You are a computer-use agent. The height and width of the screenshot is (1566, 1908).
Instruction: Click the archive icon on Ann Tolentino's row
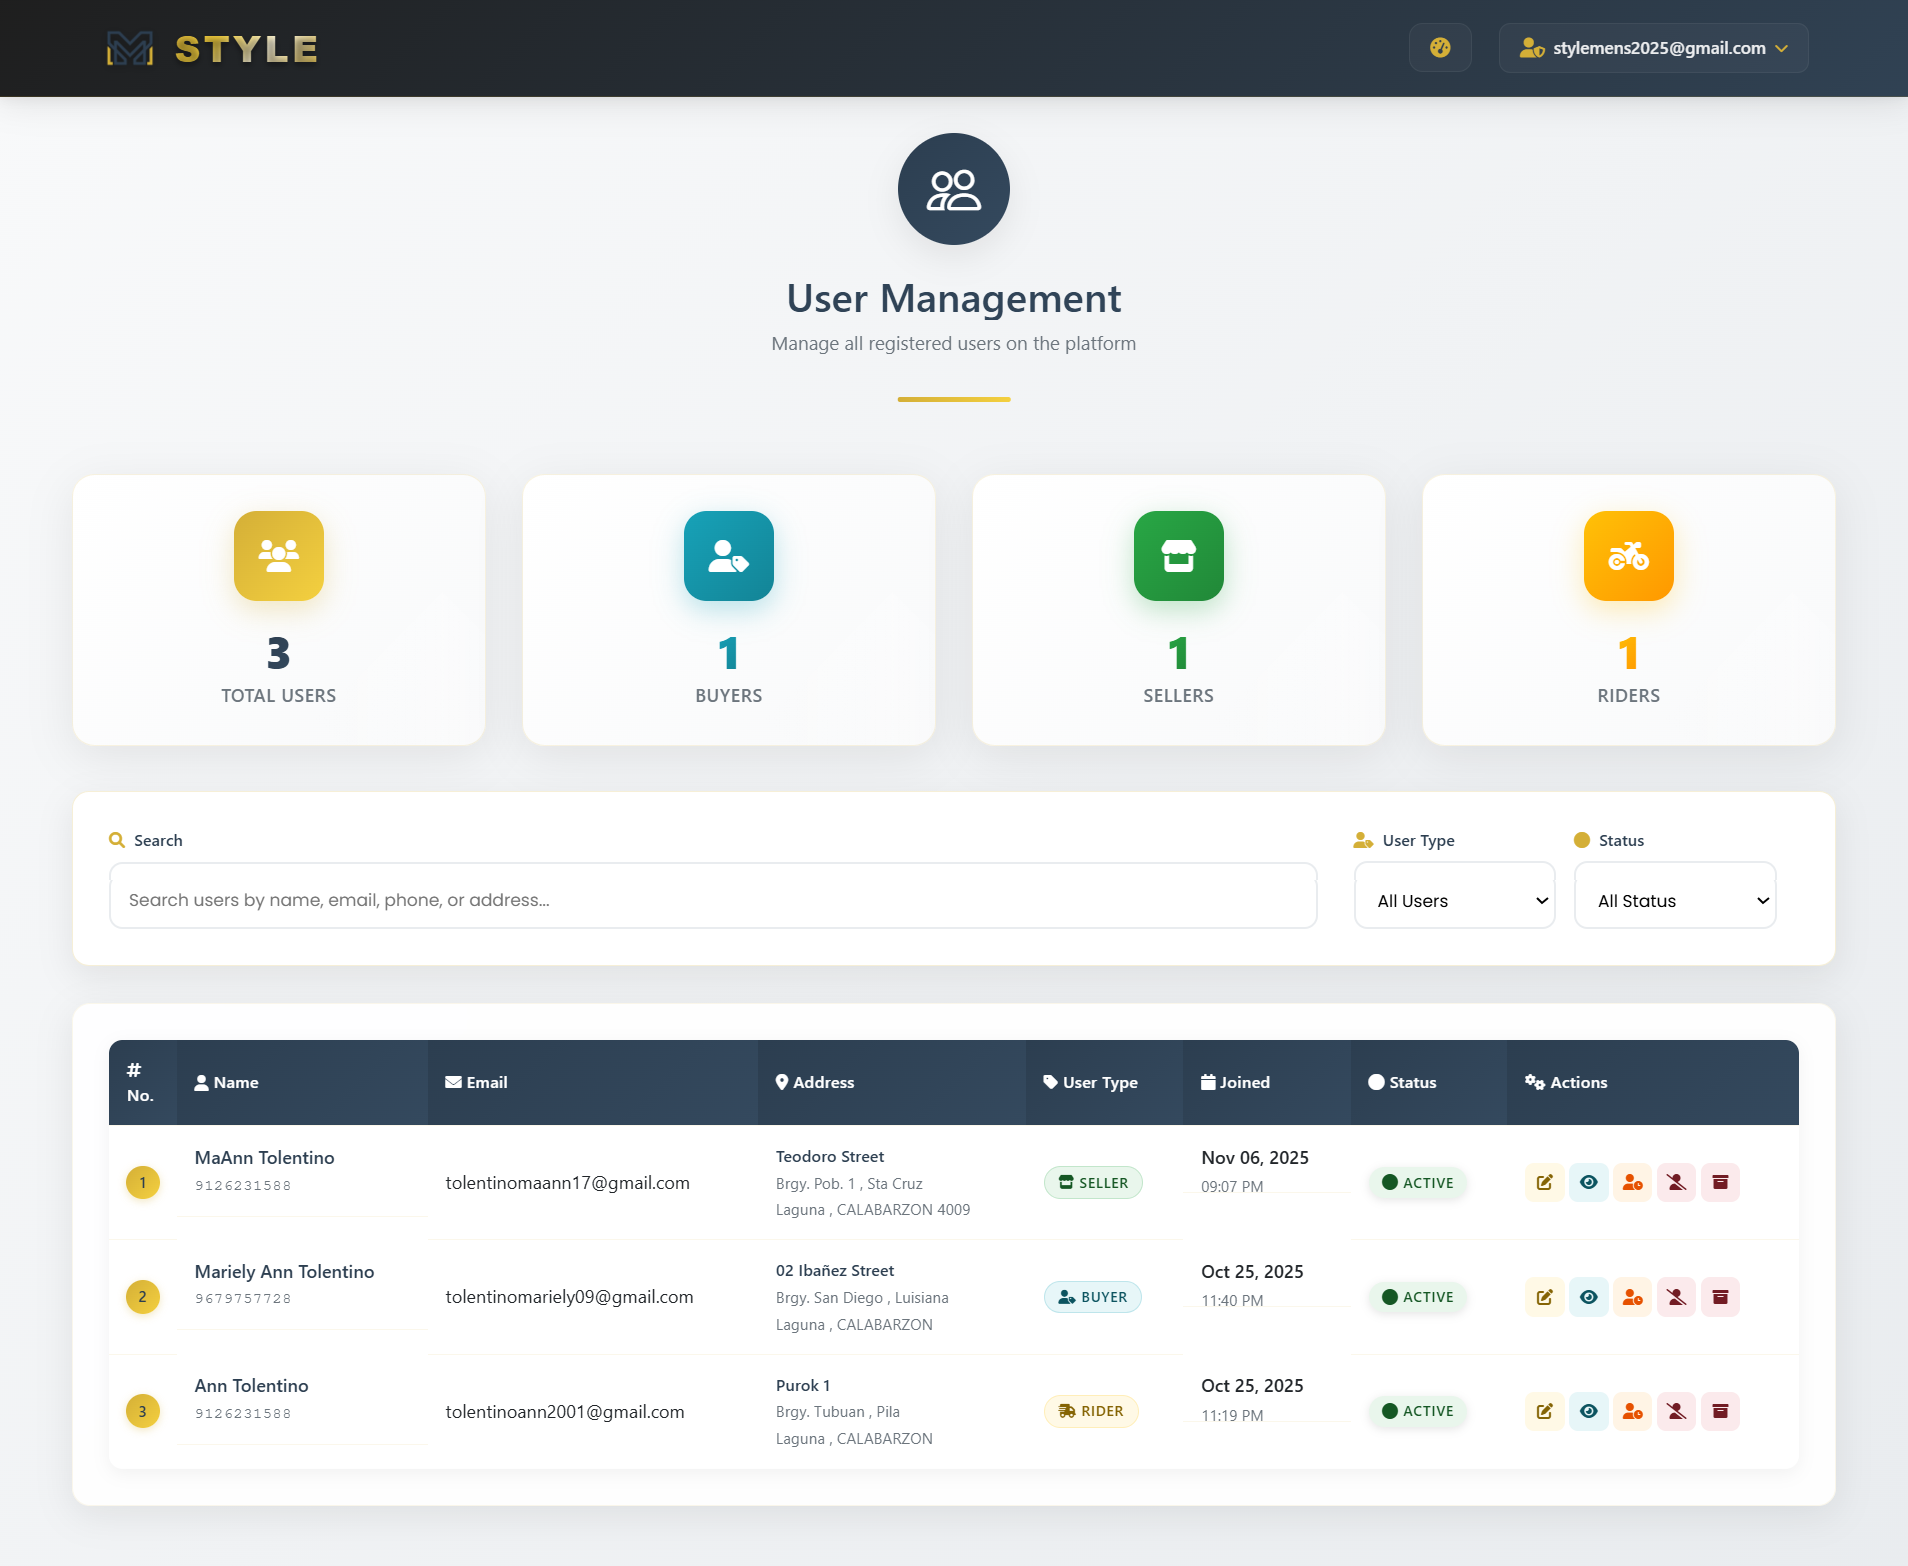(1721, 1411)
